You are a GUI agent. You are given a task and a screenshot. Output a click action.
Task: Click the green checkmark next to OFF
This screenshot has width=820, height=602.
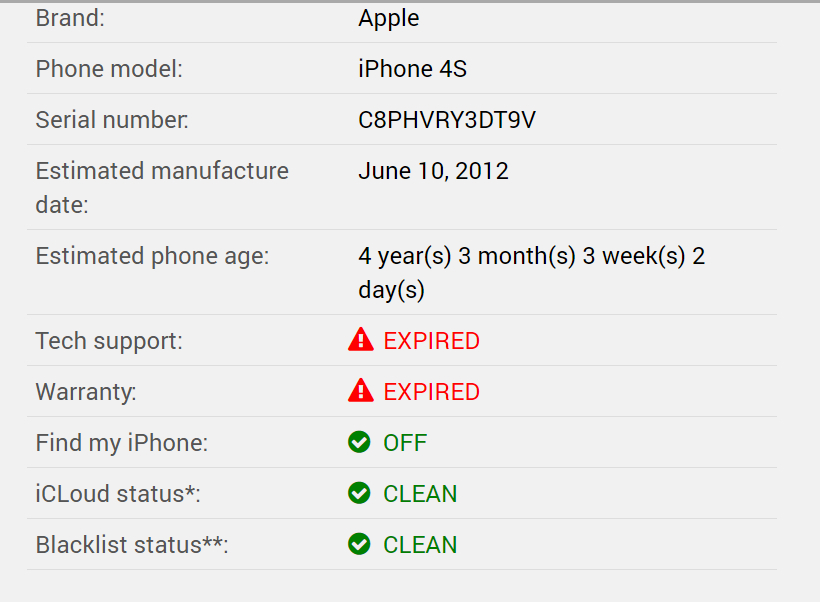tap(359, 442)
